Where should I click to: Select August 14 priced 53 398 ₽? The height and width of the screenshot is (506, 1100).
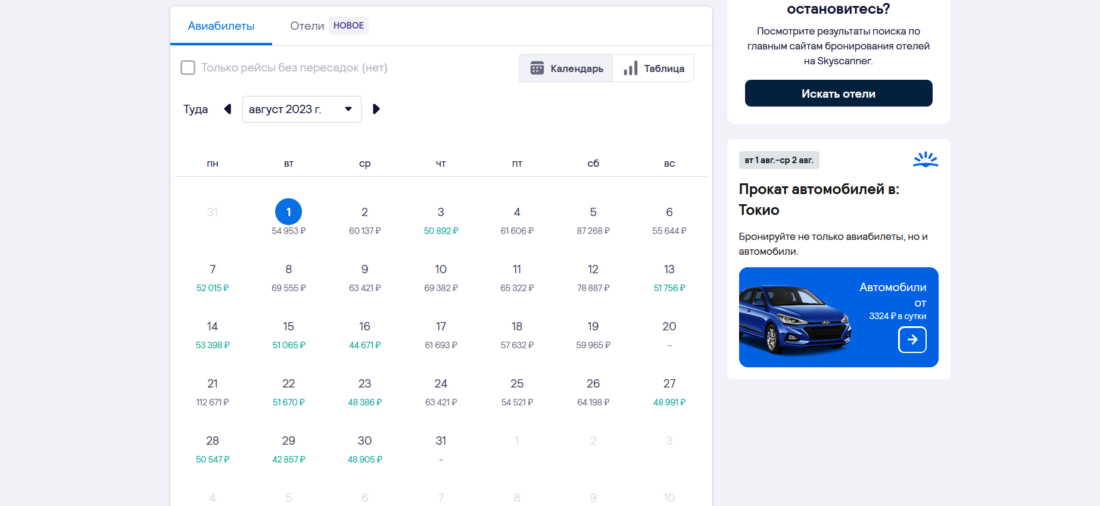[x=213, y=334]
